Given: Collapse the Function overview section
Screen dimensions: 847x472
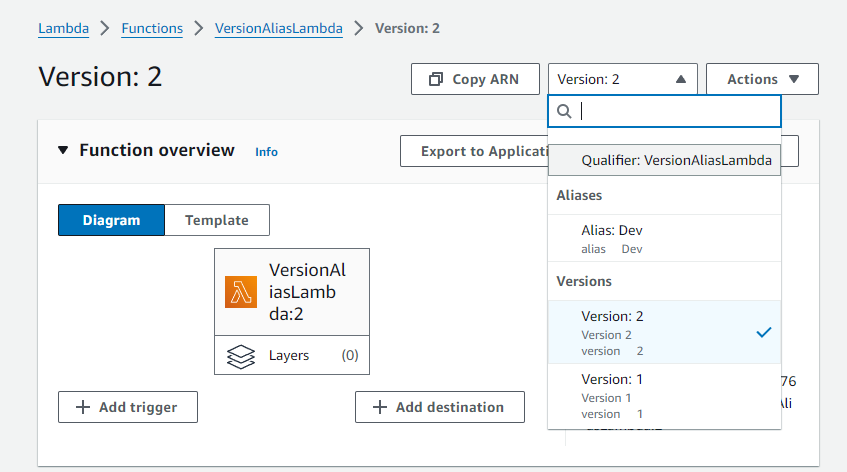Looking at the screenshot, I should 63,151.
